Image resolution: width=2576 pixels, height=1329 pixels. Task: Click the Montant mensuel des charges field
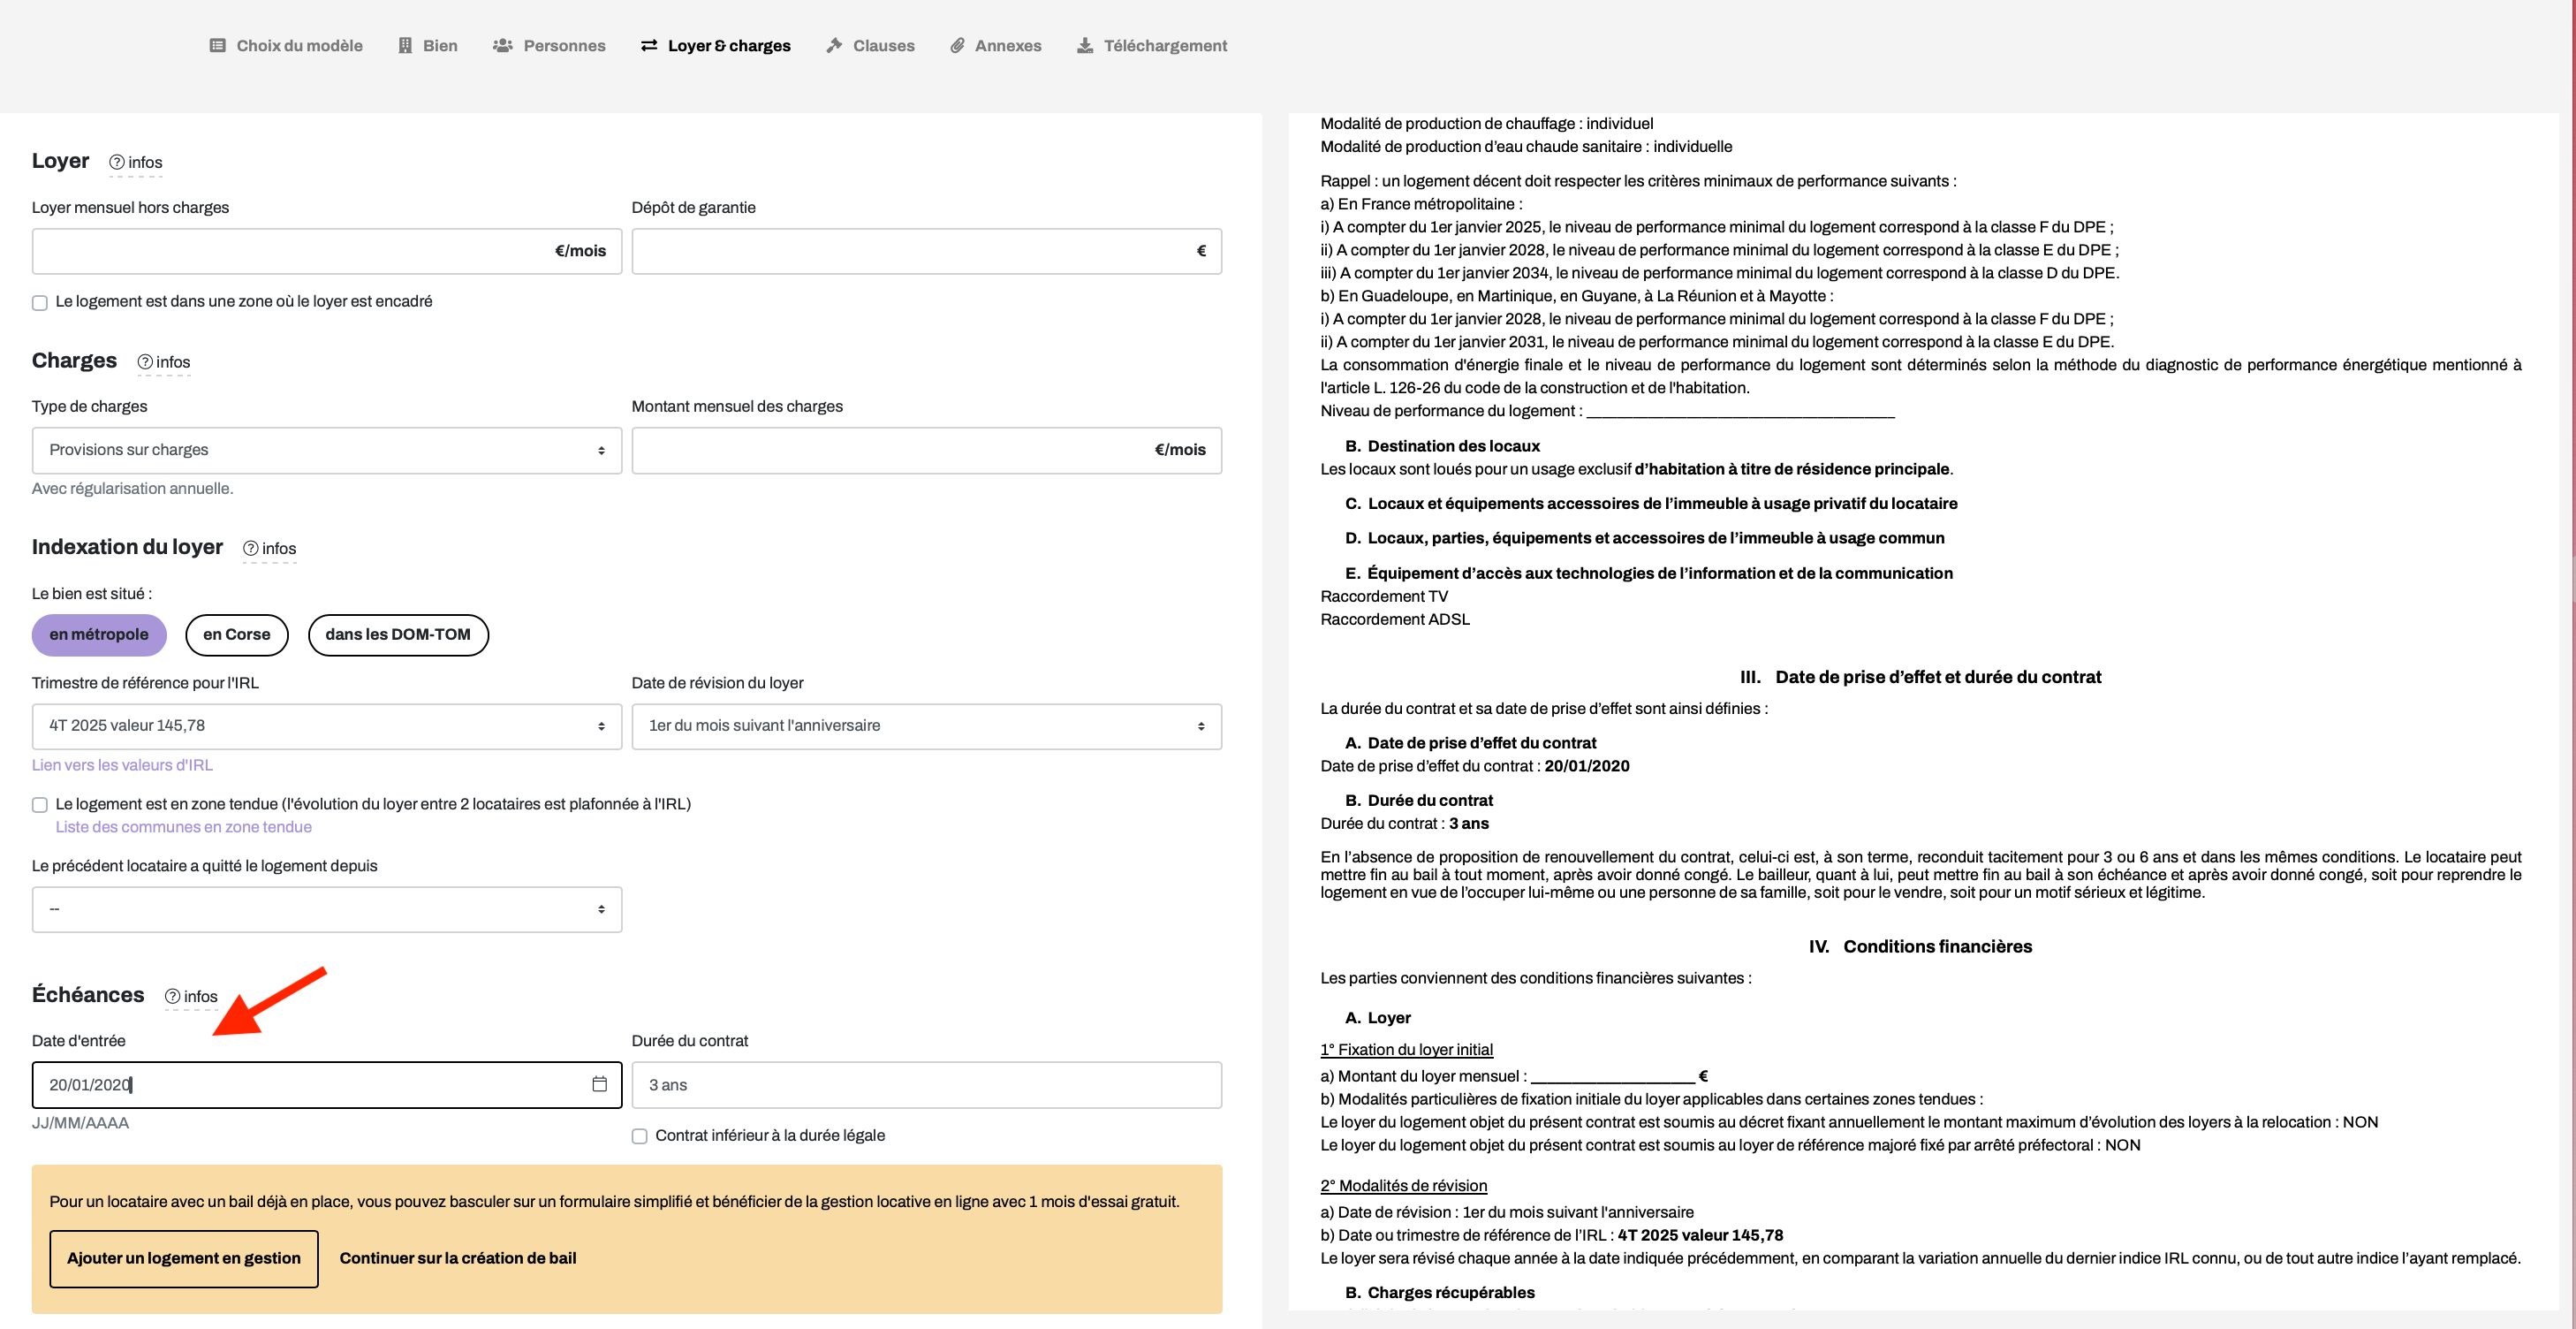pyautogui.click(x=927, y=450)
